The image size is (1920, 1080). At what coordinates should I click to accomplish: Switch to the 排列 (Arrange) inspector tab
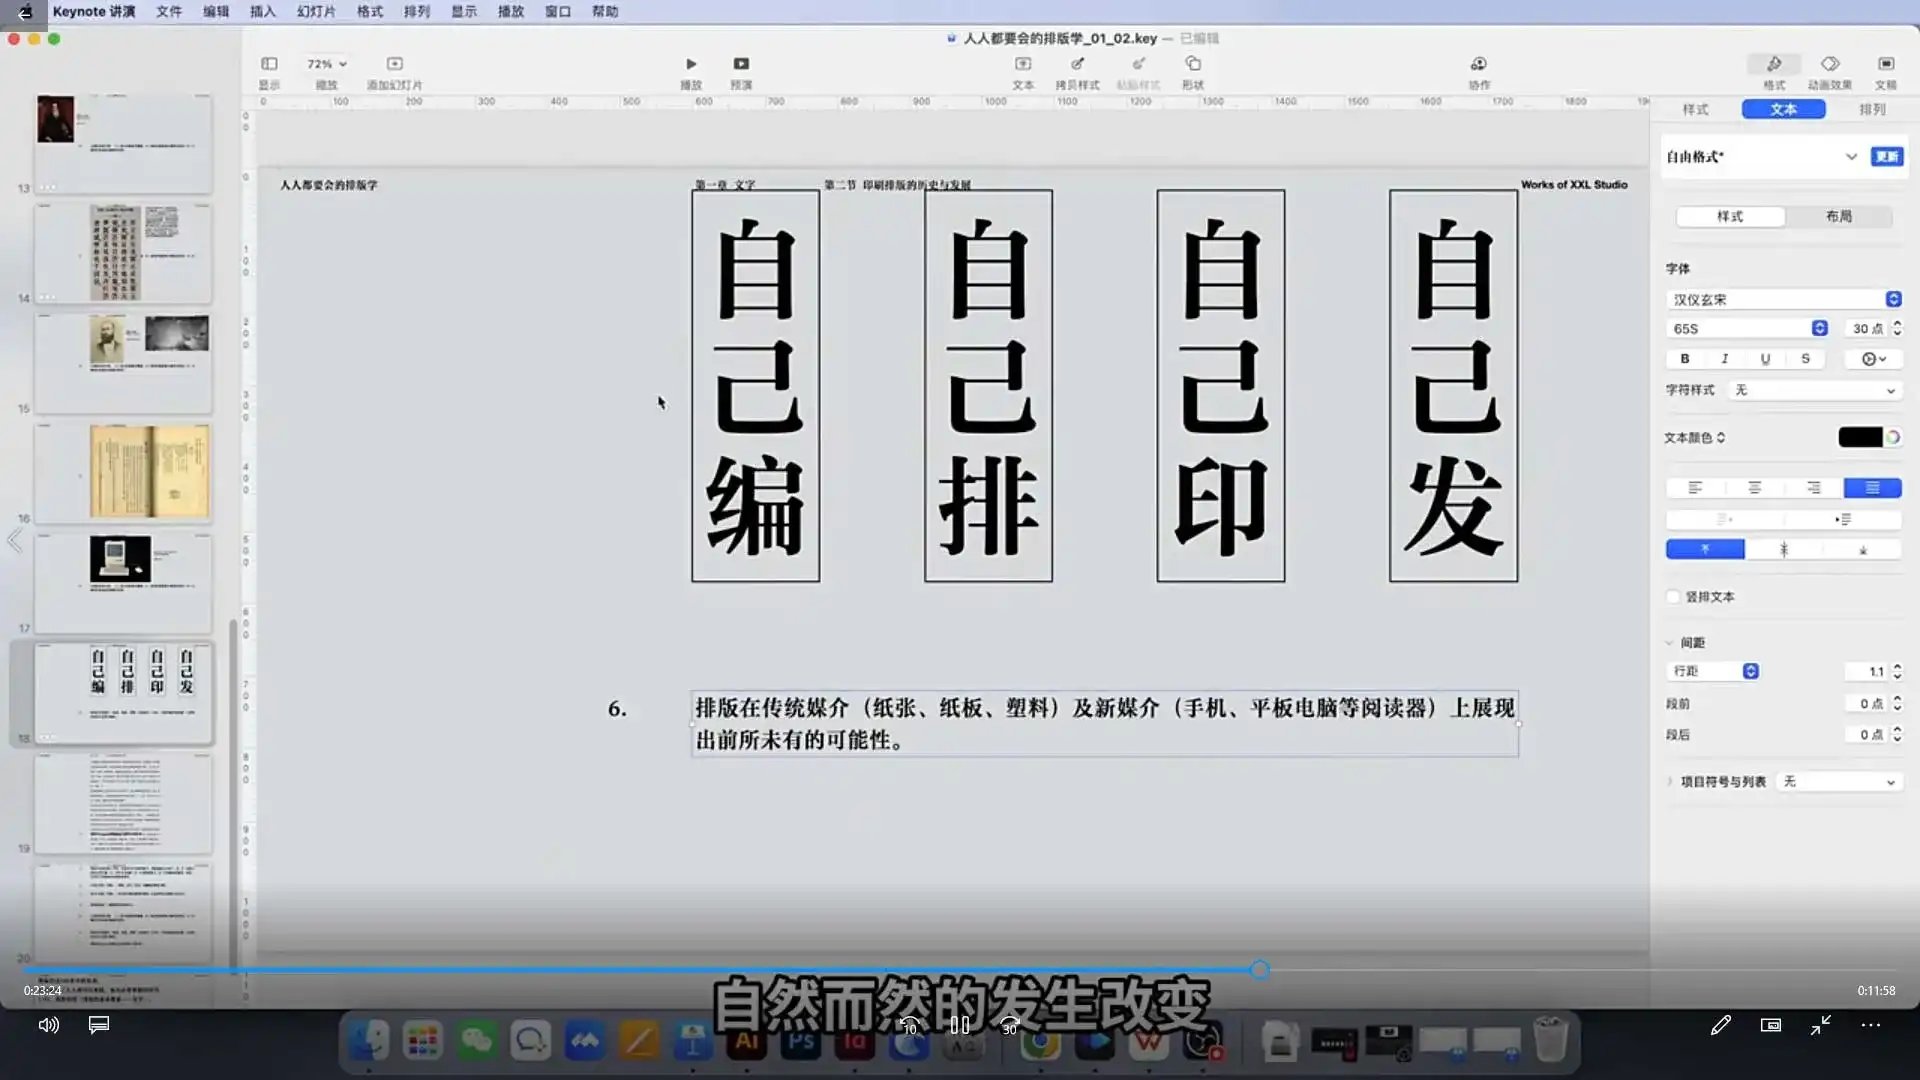pyautogui.click(x=1872, y=109)
